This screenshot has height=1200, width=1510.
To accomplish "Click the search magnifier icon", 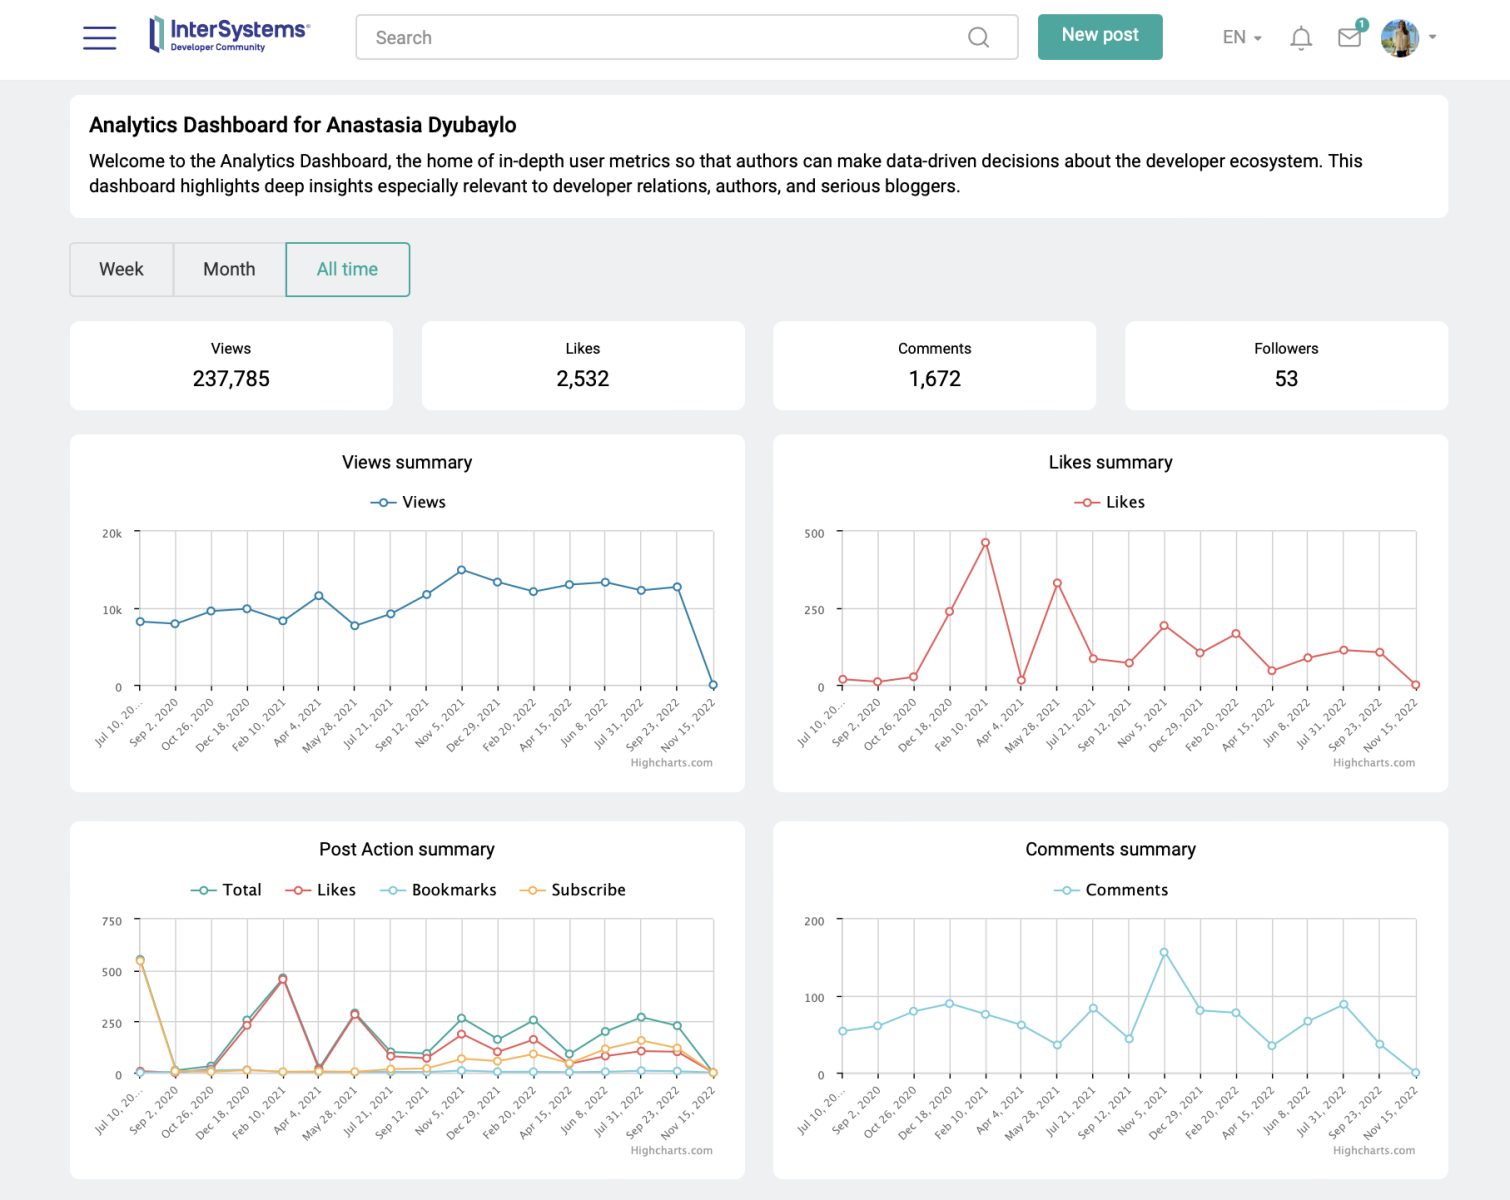I will (x=978, y=38).
